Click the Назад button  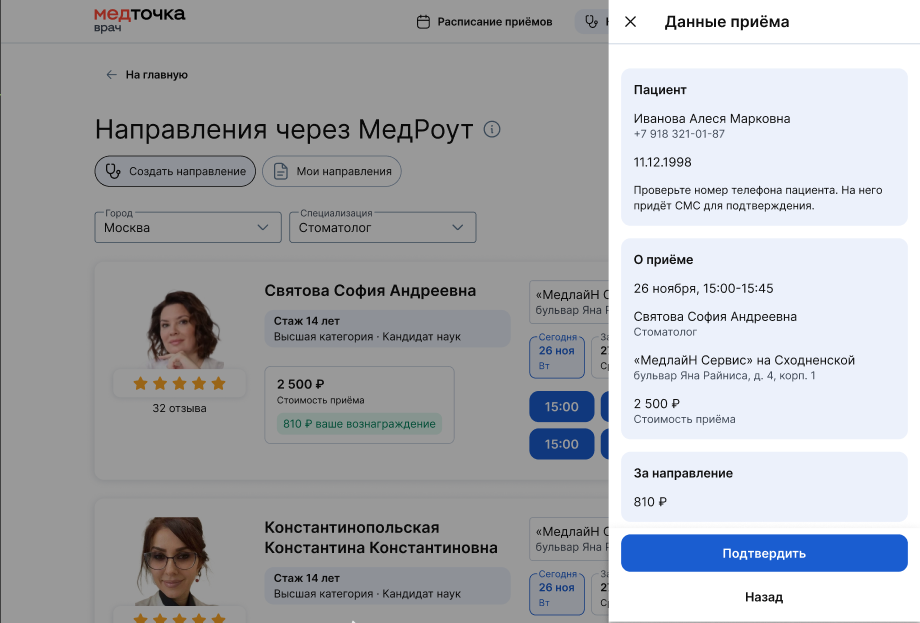[763, 597]
